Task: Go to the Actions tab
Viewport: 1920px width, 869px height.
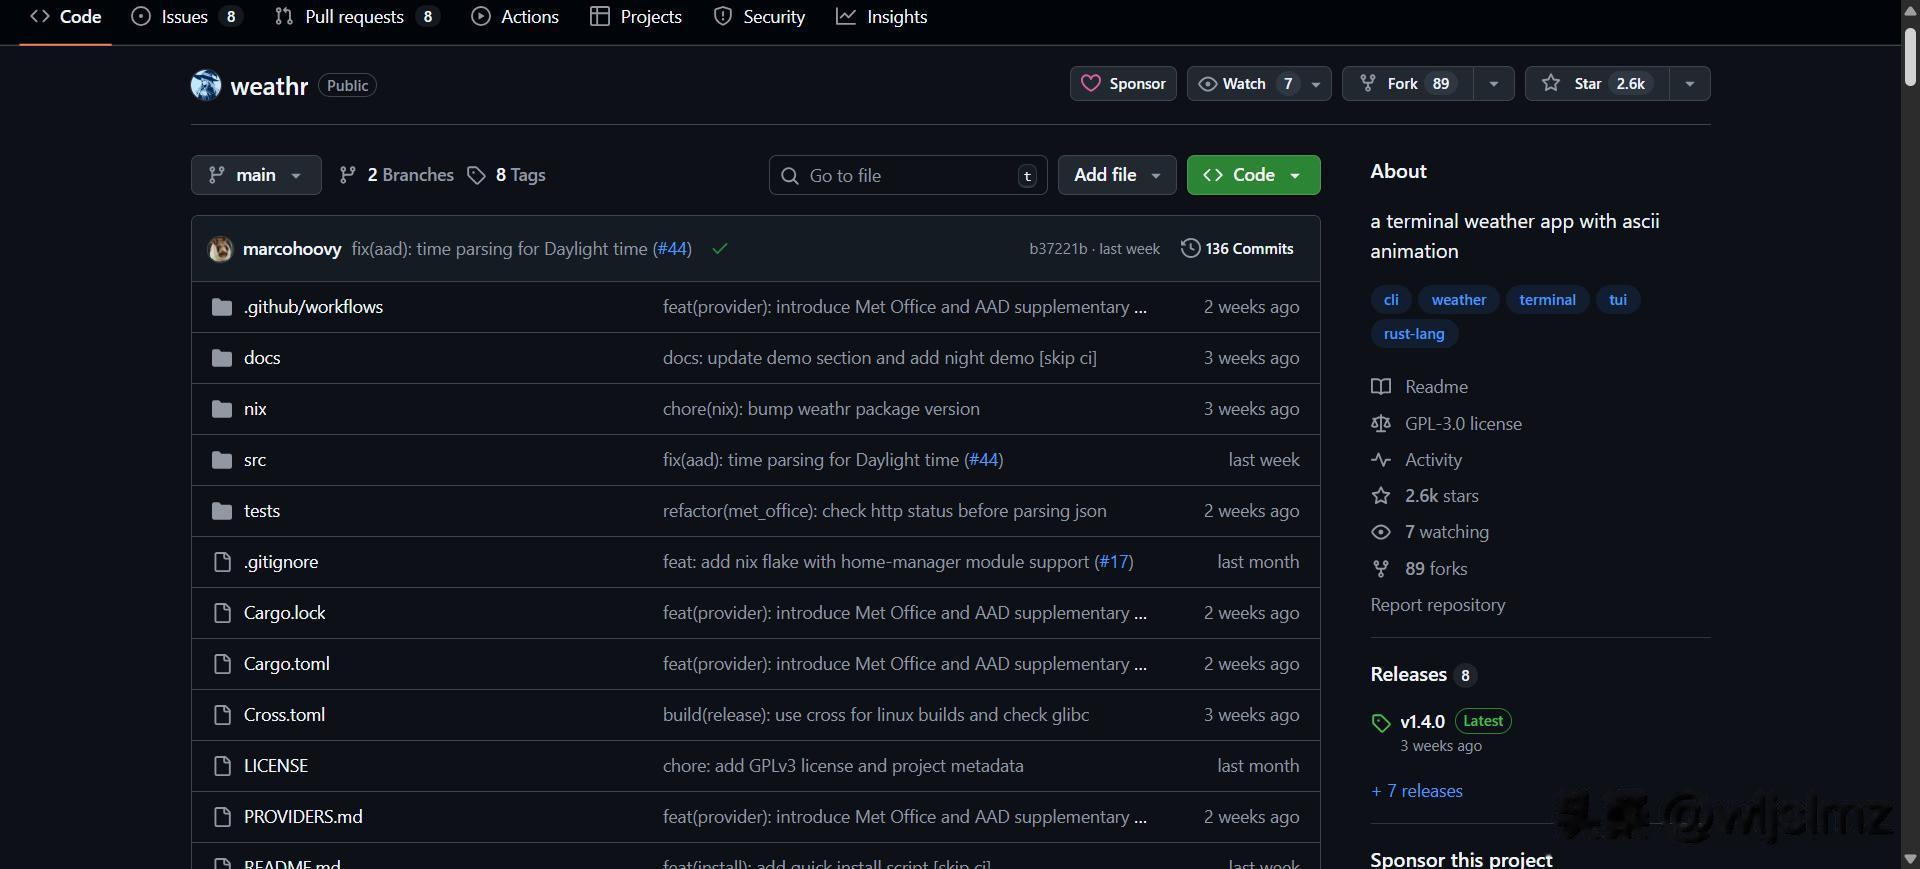Action: (x=515, y=17)
